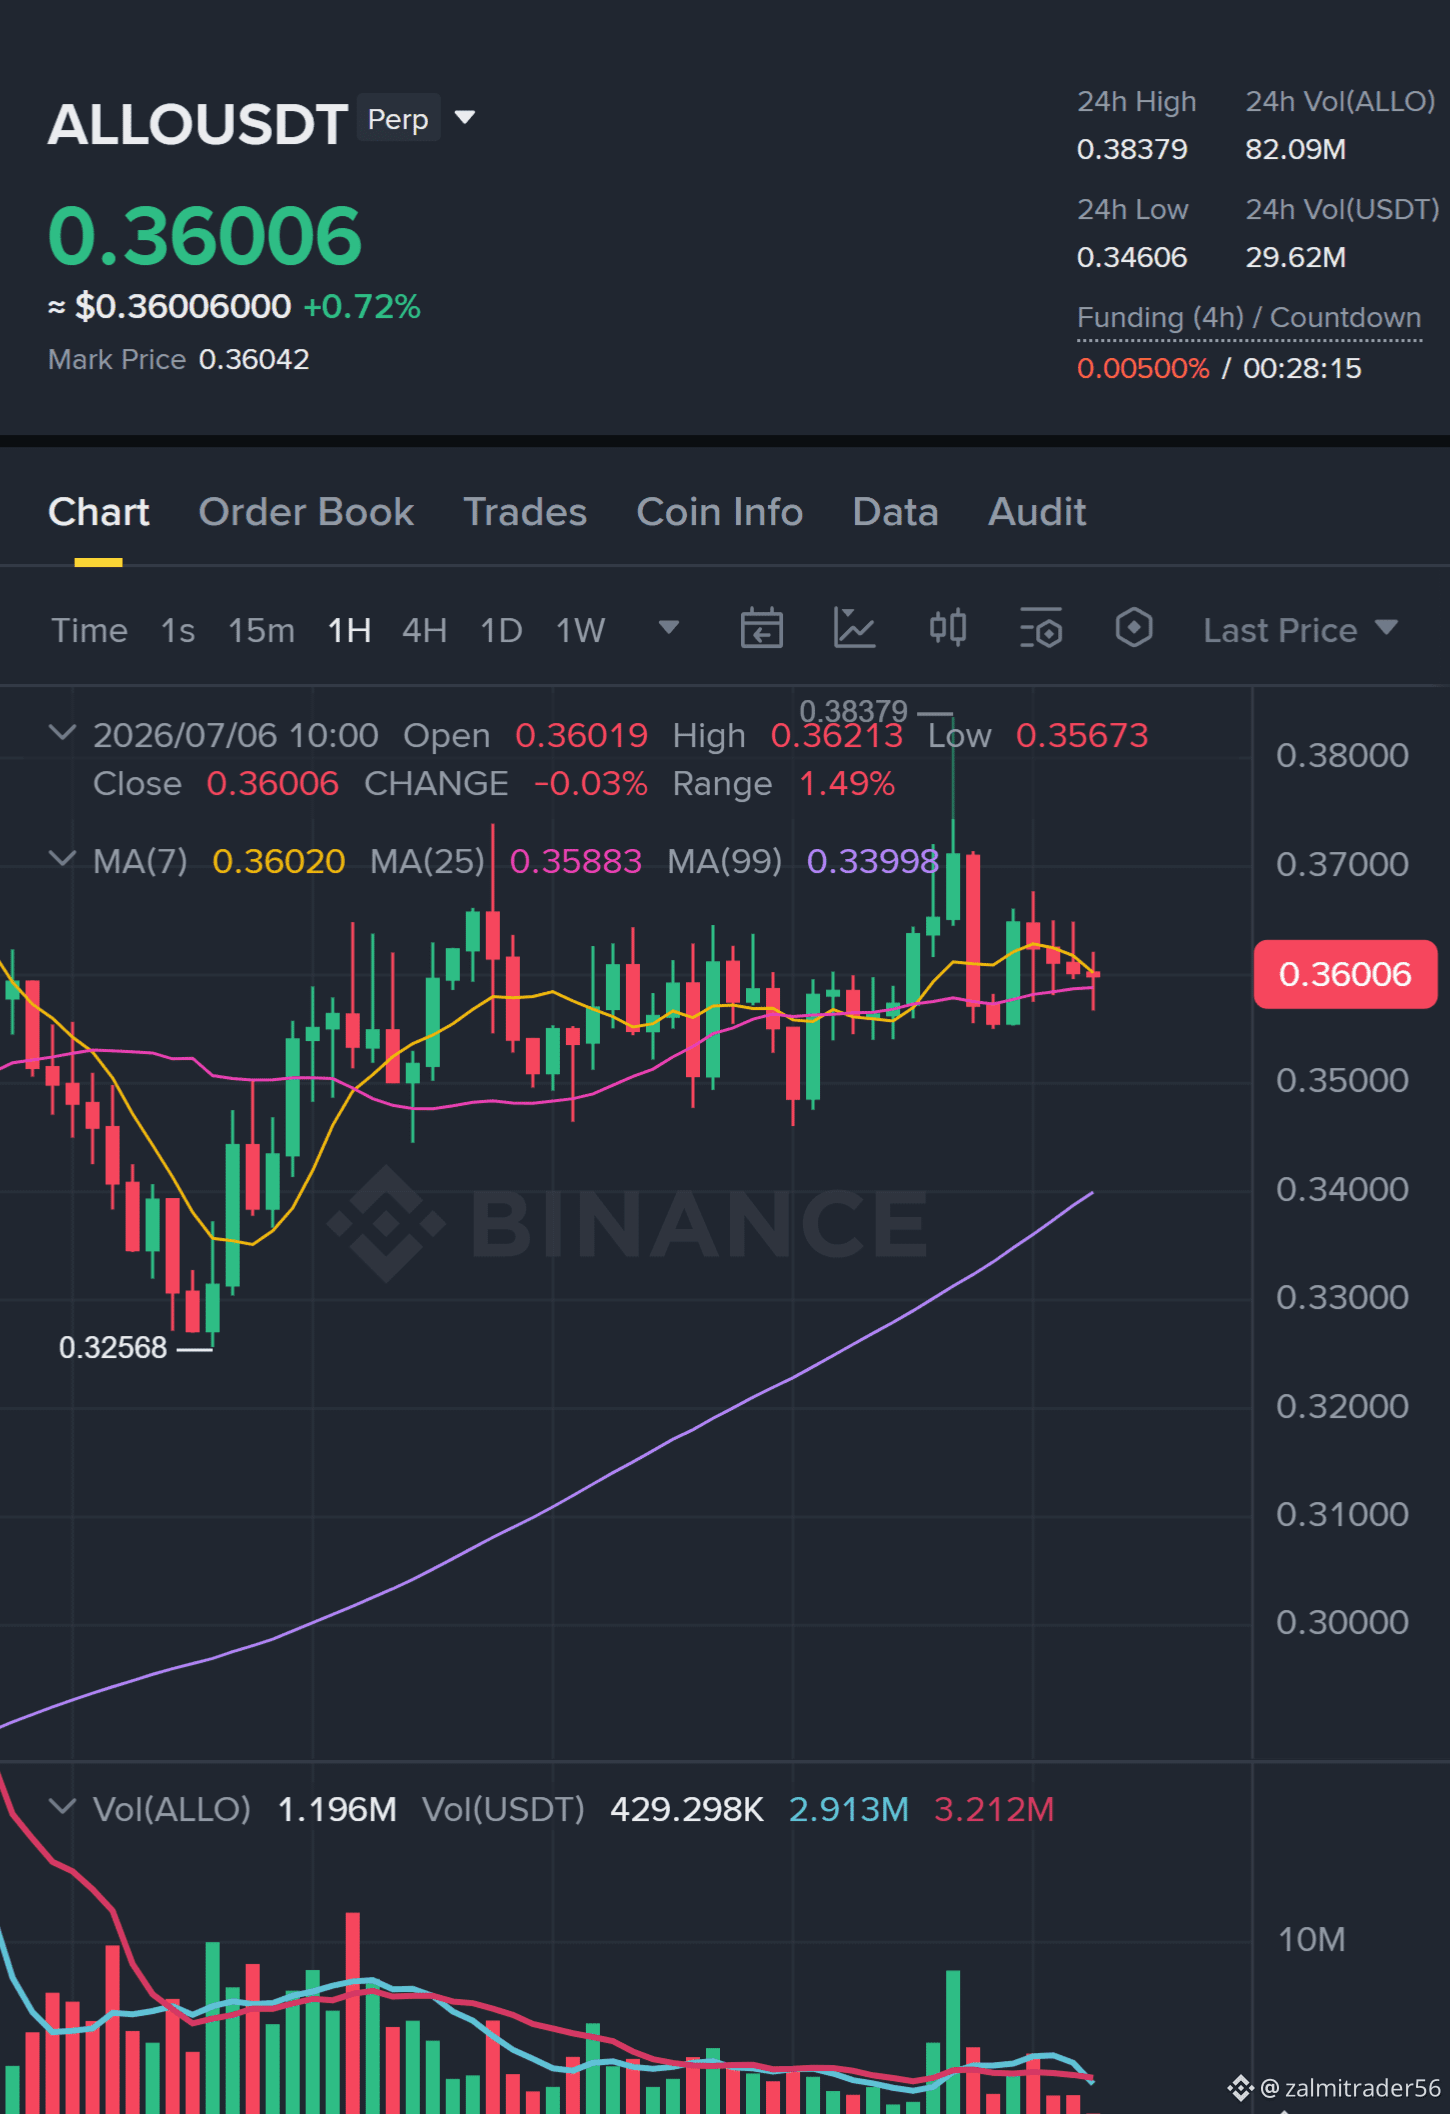Select the 1H interval
The image size is (1450, 2114).
350,630
